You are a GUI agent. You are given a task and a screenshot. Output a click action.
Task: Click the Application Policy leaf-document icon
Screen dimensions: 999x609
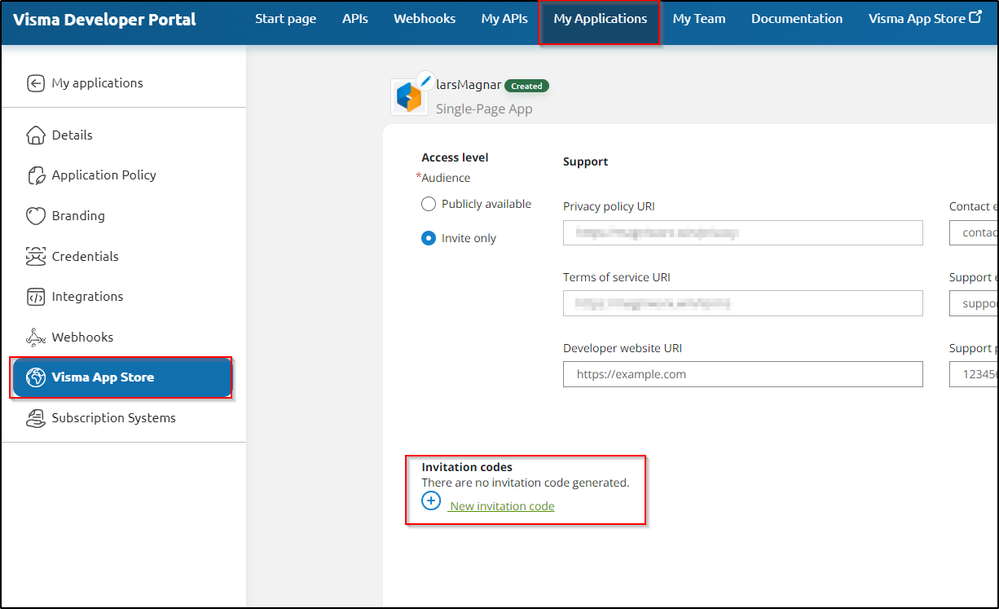pos(36,175)
